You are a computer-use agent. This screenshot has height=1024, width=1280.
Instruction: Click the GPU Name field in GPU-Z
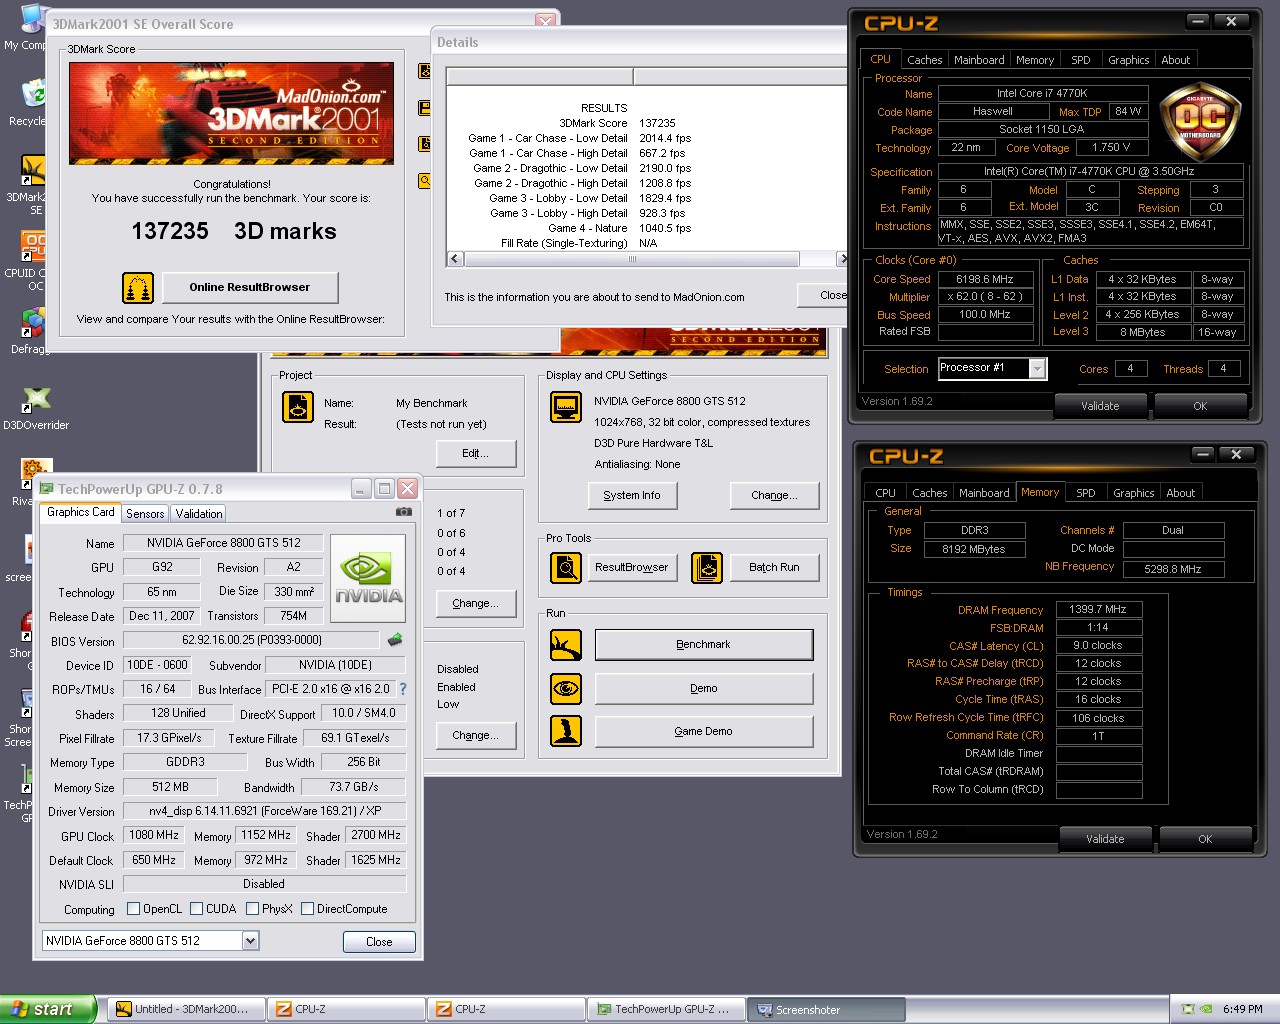tap(224, 543)
